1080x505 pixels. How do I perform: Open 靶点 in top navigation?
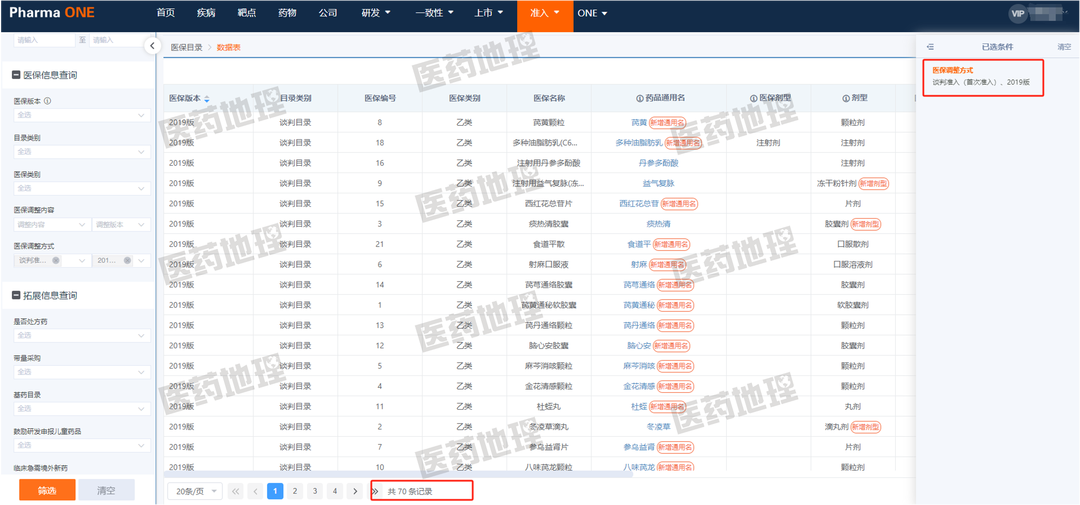[x=246, y=13]
